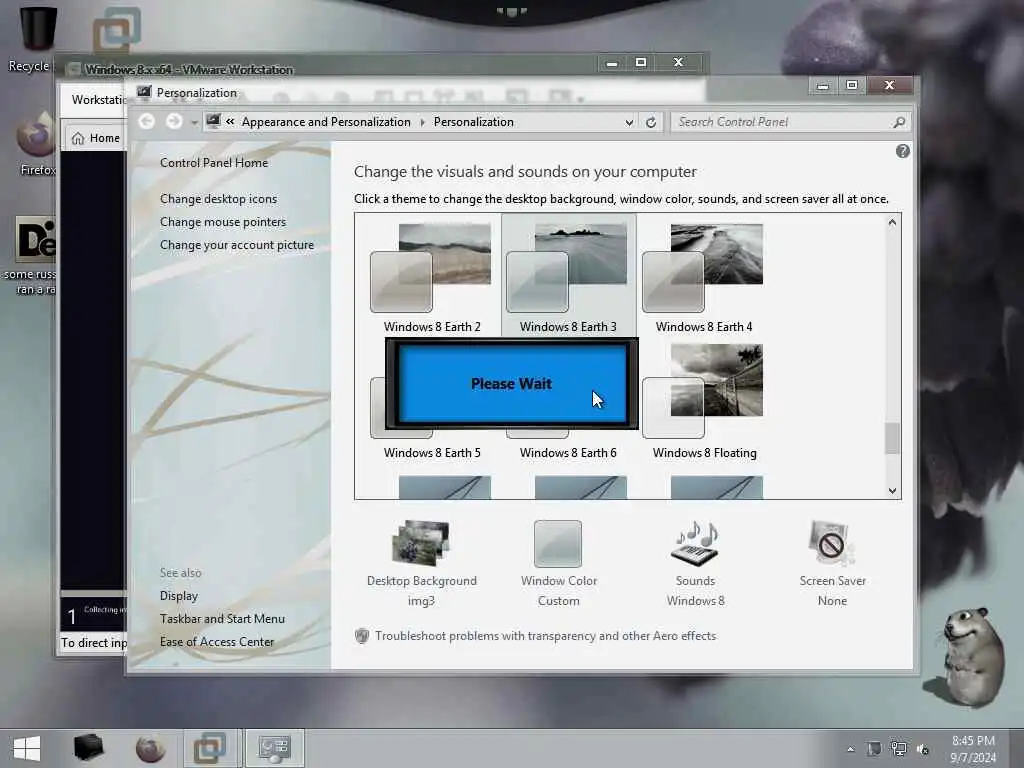The height and width of the screenshot is (768, 1024).
Task: Open the Display link under See also
Action: pyautogui.click(x=178, y=596)
